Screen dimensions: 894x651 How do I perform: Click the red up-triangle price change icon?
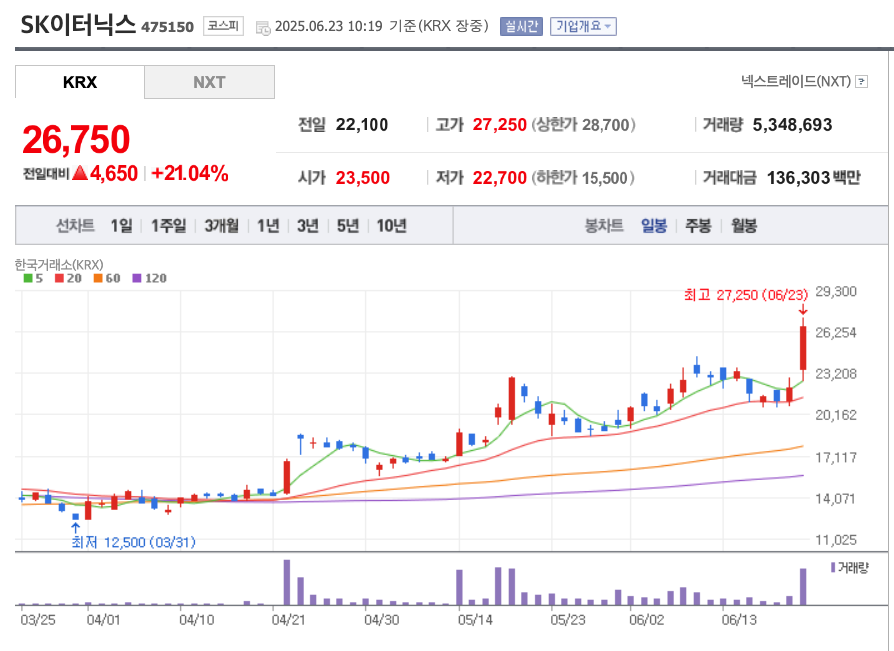[x=80, y=173]
